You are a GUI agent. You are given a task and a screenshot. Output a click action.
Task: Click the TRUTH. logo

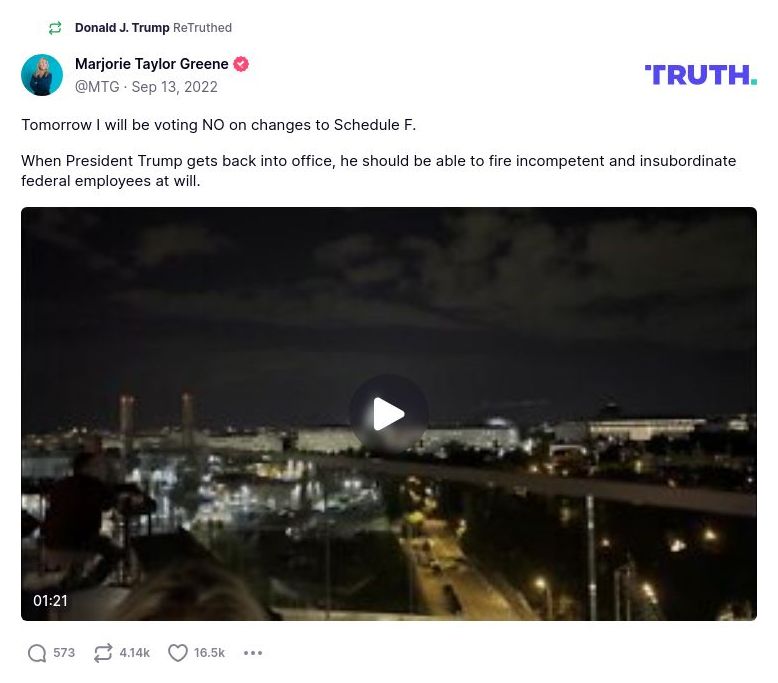pos(700,75)
